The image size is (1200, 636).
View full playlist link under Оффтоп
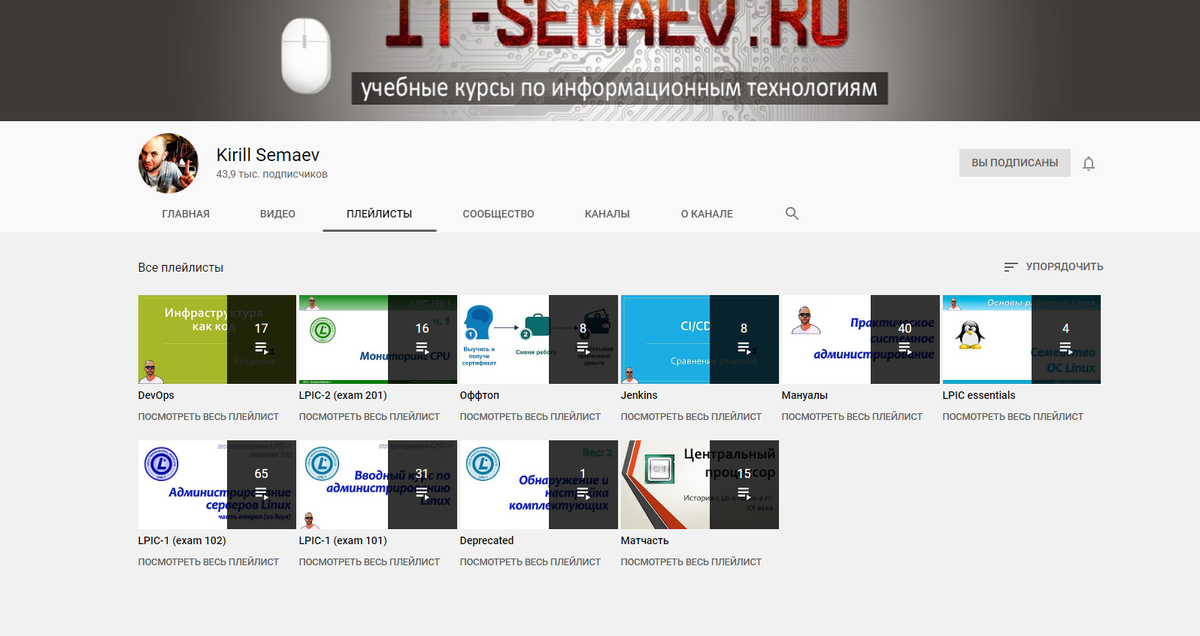pos(531,417)
